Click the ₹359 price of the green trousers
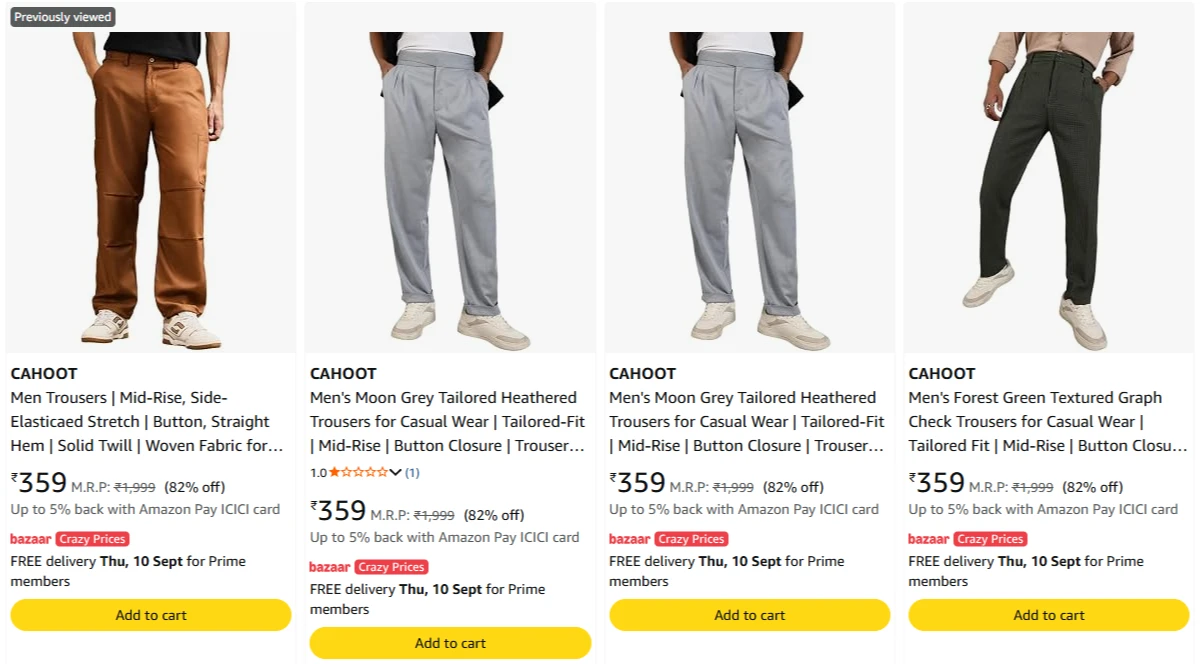Screen dimensions: 1201x664 pyautogui.click(x=937, y=484)
